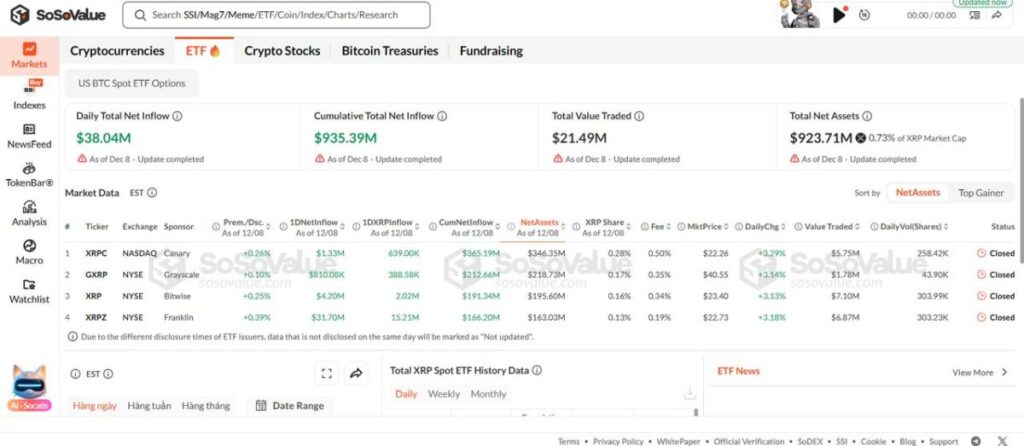Open the XRPZ ticker row

point(539,317)
